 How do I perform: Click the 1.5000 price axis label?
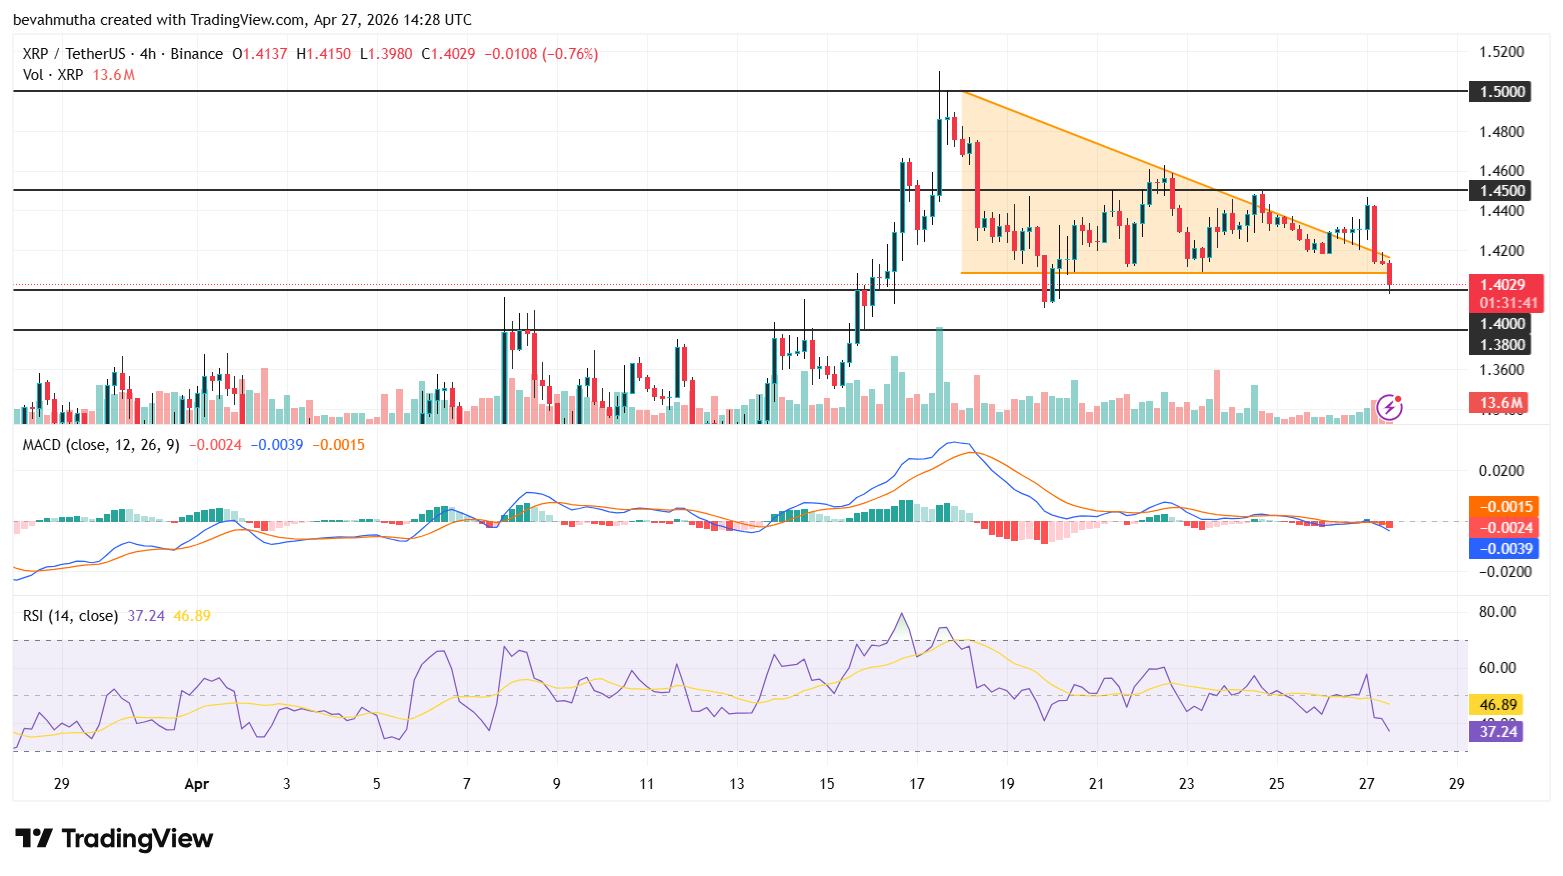point(1500,91)
